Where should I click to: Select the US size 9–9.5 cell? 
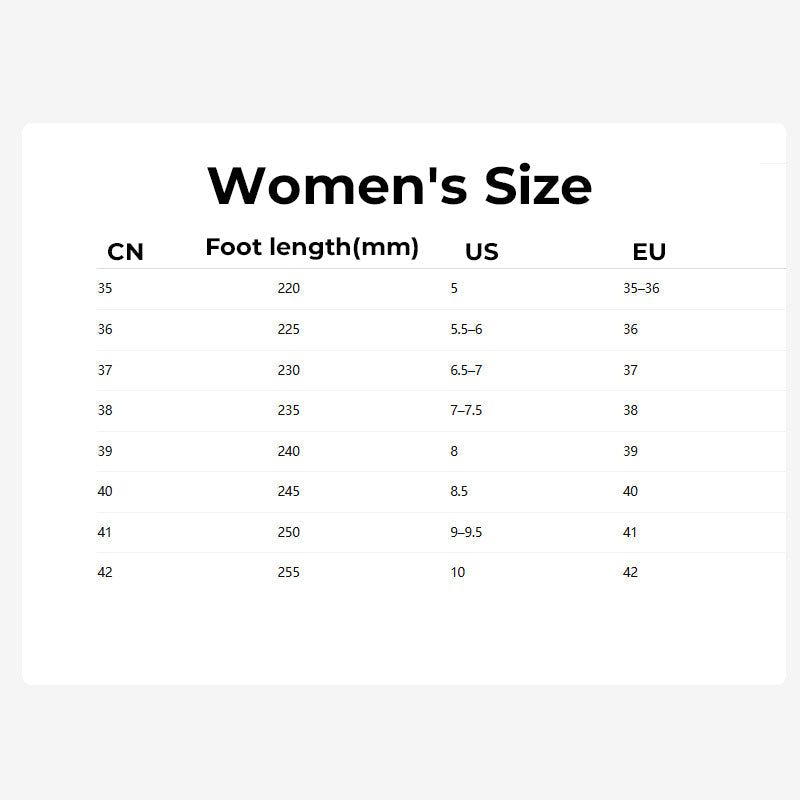(x=466, y=532)
